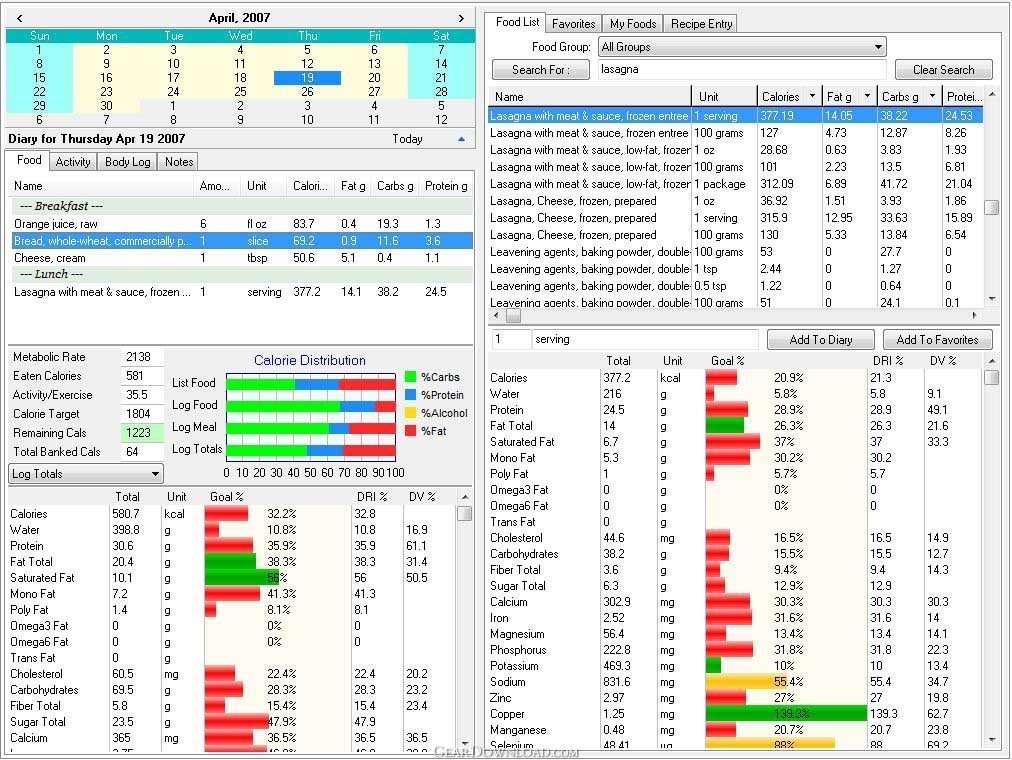
Task: Click the Search For button
Action: click(541, 70)
